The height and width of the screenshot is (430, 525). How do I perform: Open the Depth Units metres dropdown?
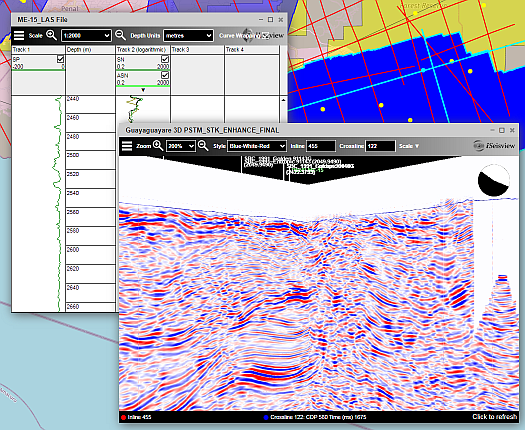pyautogui.click(x=188, y=35)
